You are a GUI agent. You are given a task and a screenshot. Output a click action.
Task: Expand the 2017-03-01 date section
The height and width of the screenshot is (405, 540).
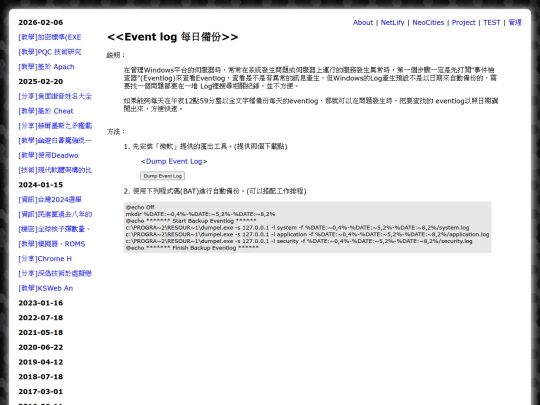41,391
